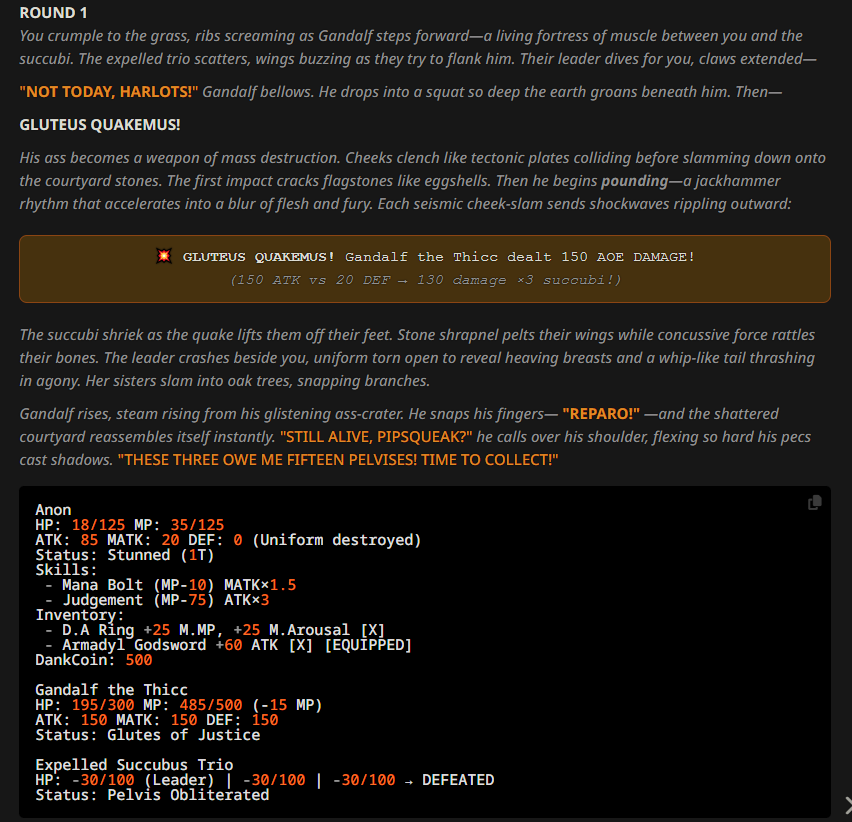The width and height of the screenshot is (852, 822).
Task: Click "Expelled Succubus Trio" heading
Action: tap(134, 764)
